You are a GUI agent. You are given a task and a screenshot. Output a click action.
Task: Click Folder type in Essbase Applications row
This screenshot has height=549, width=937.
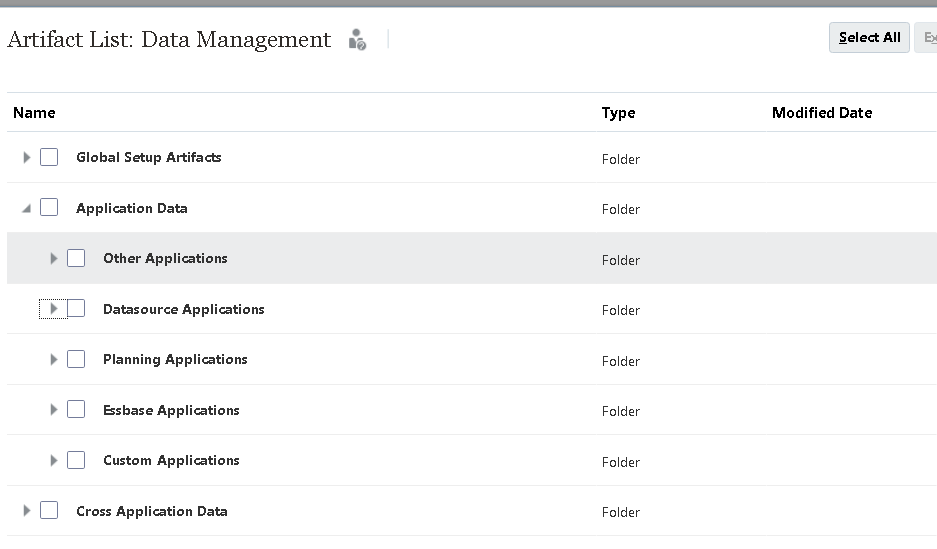point(621,412)
